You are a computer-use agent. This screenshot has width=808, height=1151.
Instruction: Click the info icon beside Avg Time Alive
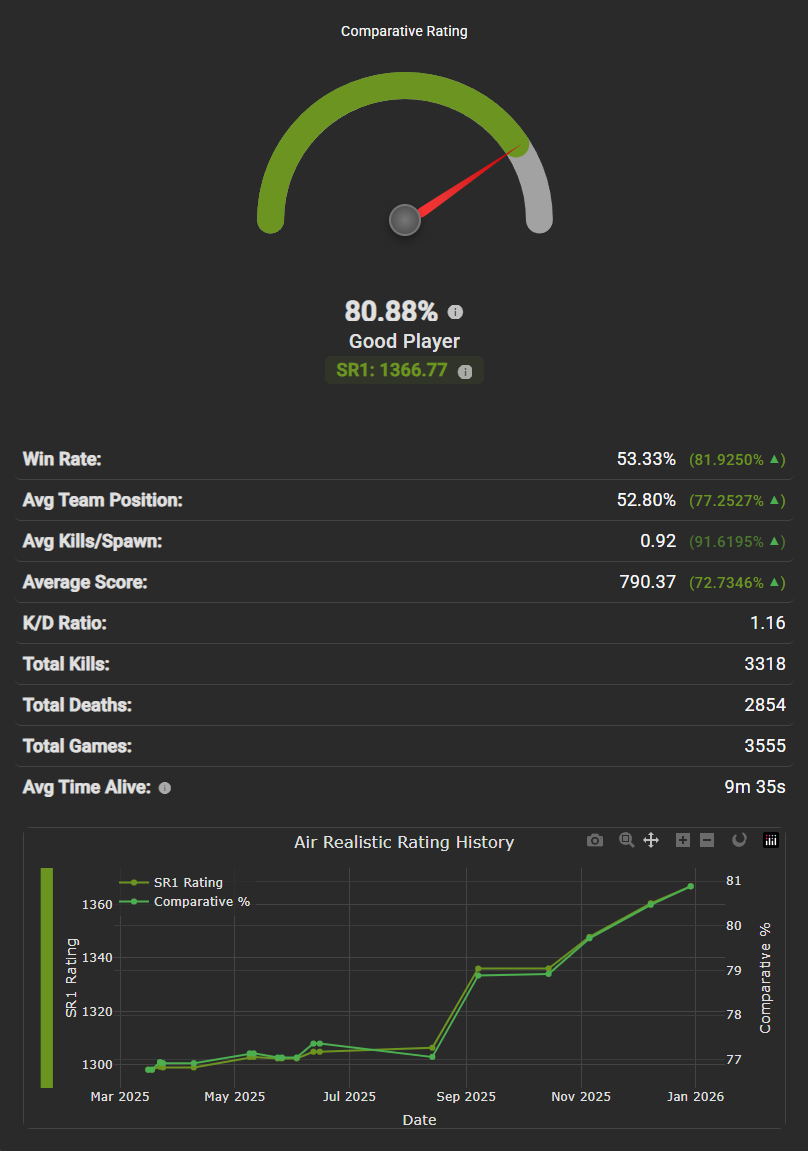[x=165, y=788]
